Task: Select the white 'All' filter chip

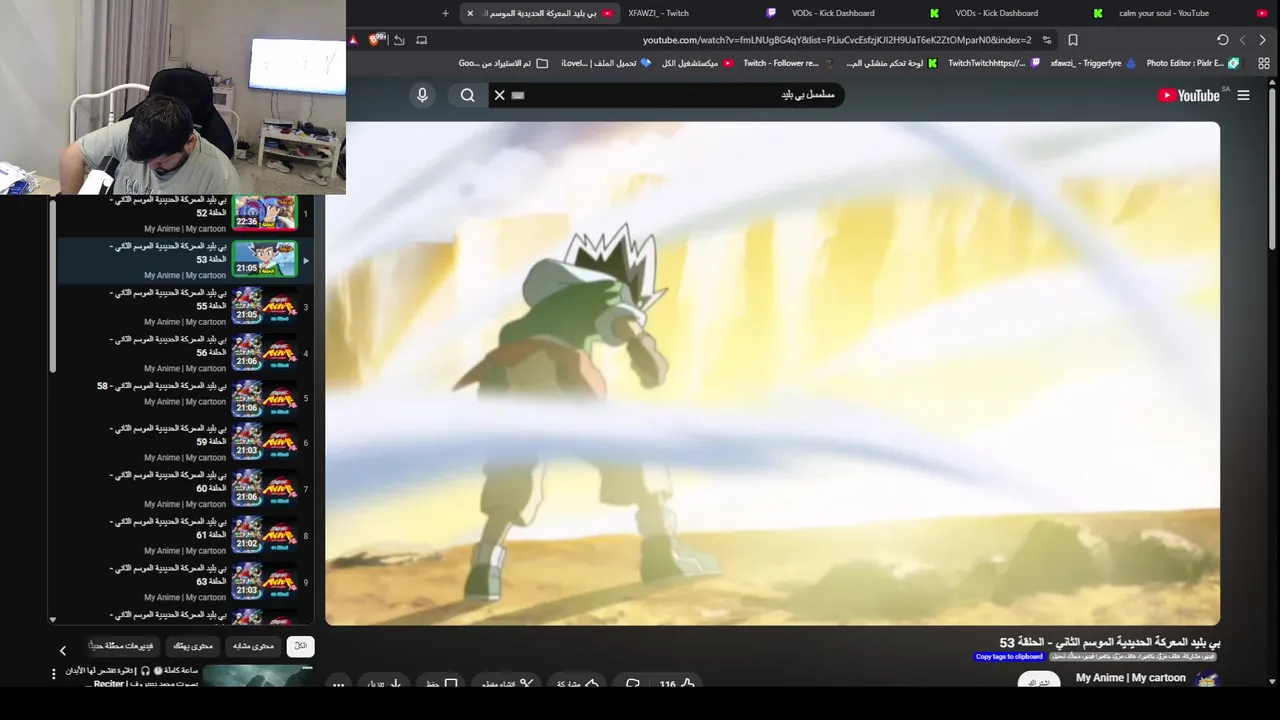Action: point(300,646)
